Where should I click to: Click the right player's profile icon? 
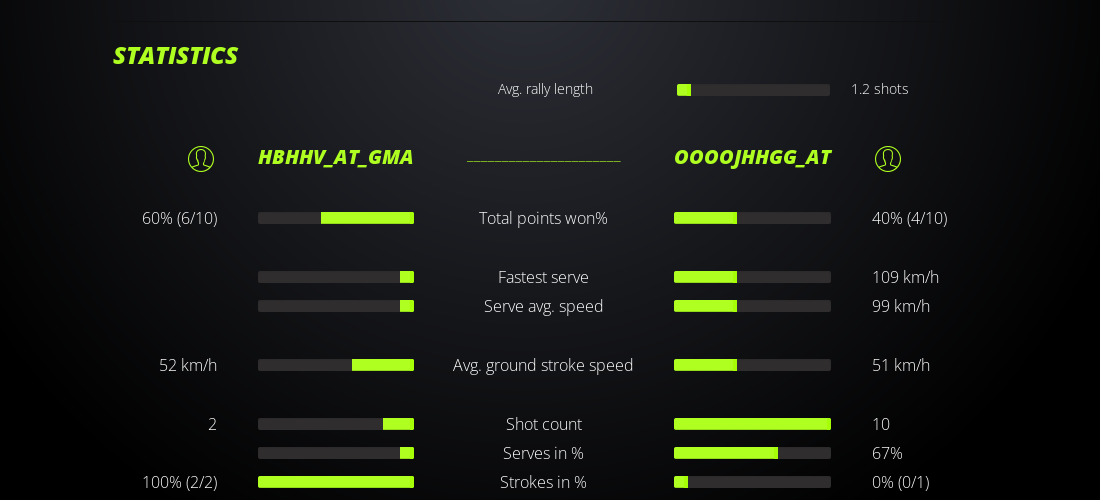point(888,159)
